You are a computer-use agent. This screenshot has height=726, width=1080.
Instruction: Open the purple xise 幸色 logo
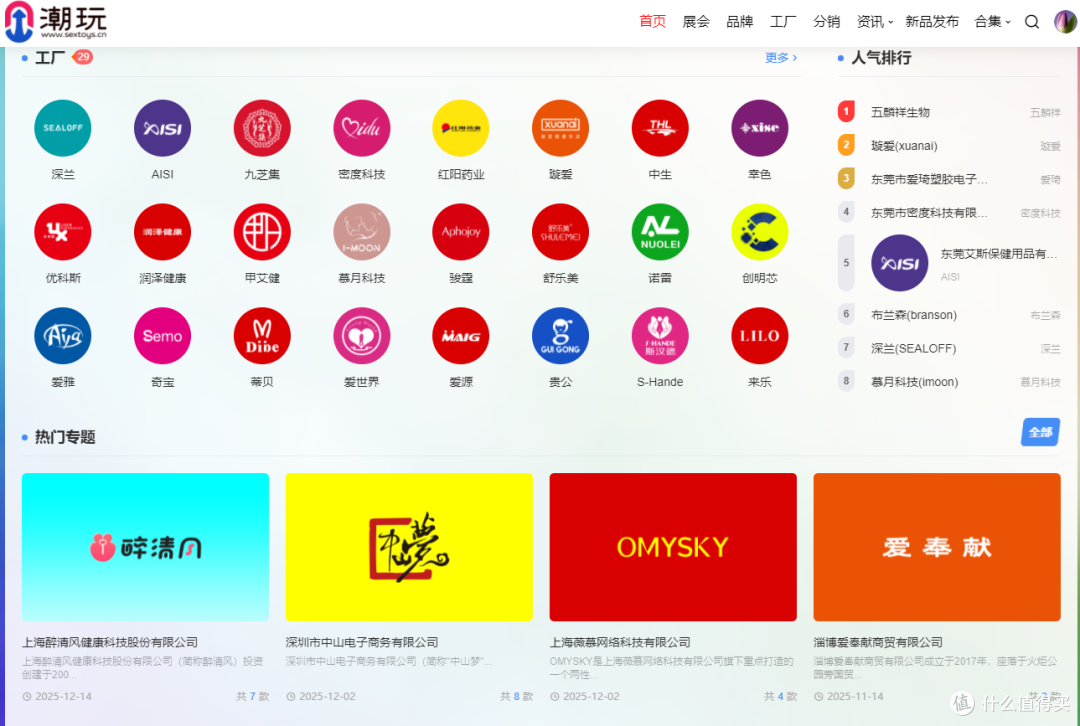coord(760,128)
